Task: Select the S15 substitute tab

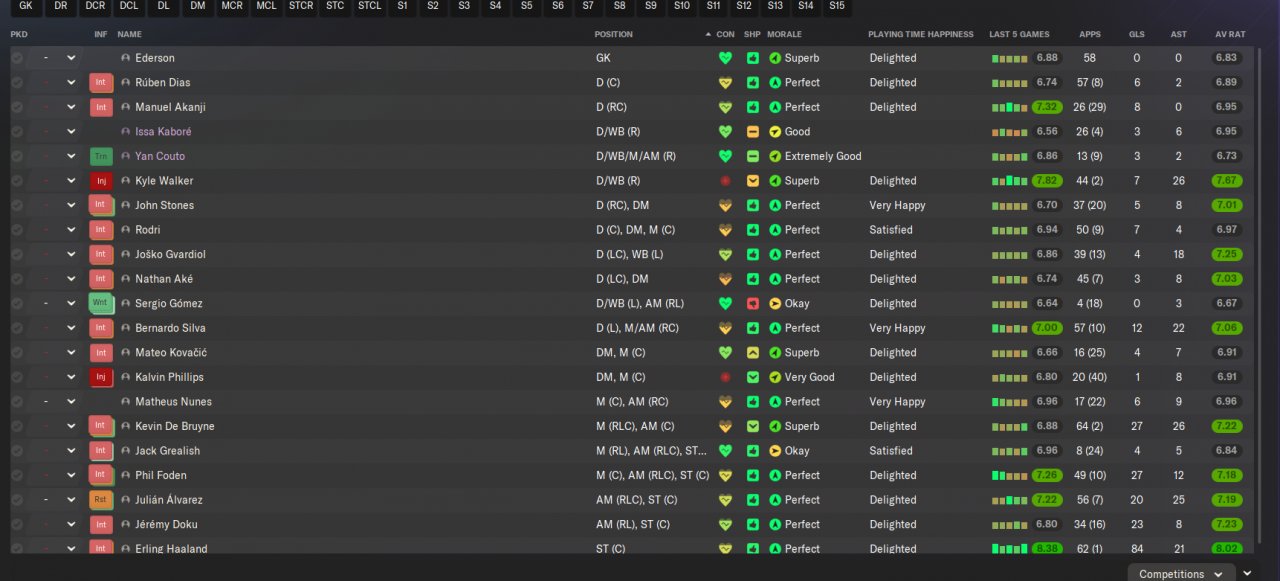Action: (x=836, y=6)
